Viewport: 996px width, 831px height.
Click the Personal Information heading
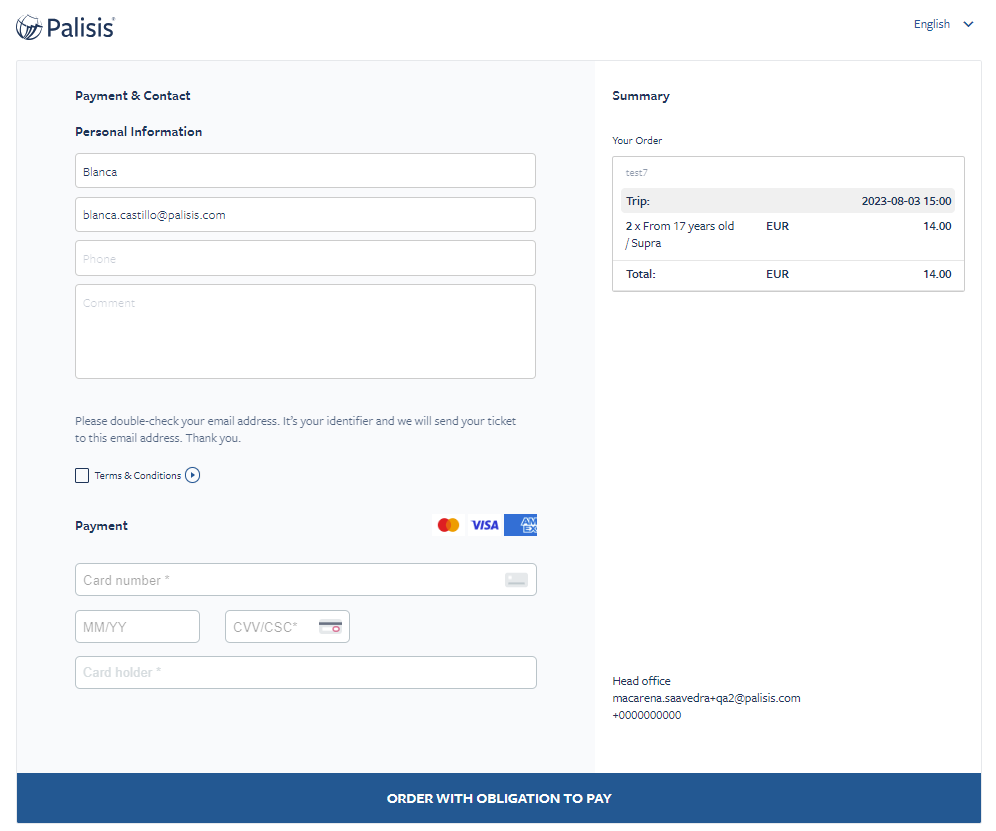138,132
